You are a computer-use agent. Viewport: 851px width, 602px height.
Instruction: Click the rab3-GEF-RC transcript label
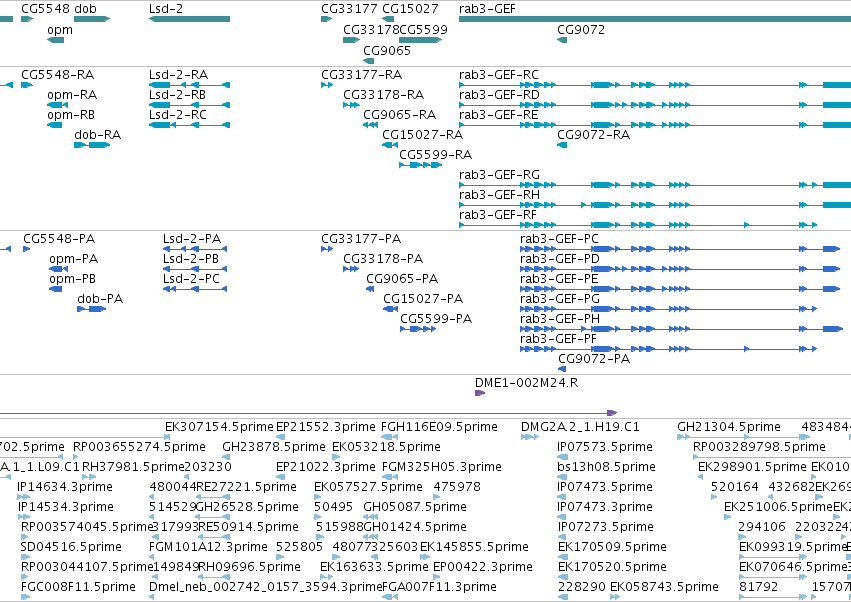point(499,74)
